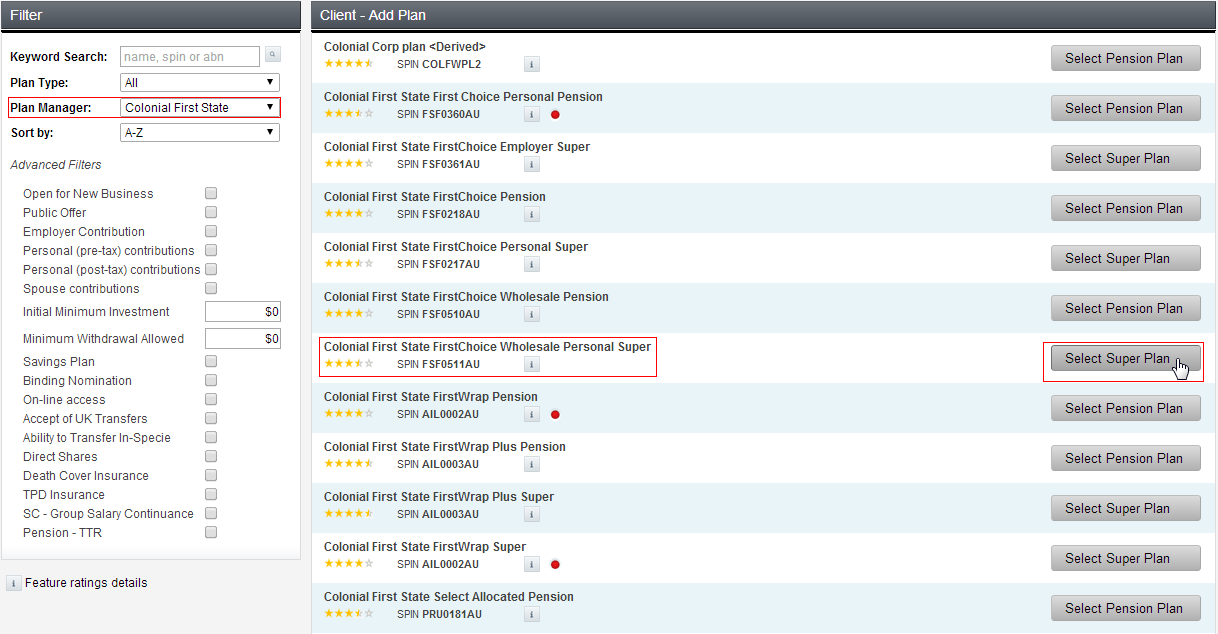Open info icon for SPIN FSF0360AU
Screen dimensions: 1218x634
pos(532,114)
